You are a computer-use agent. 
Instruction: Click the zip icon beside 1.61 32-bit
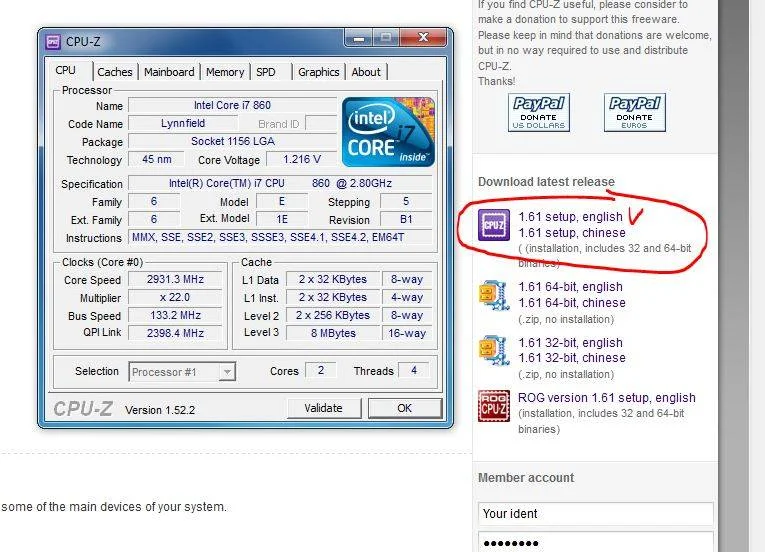[494, 350]
